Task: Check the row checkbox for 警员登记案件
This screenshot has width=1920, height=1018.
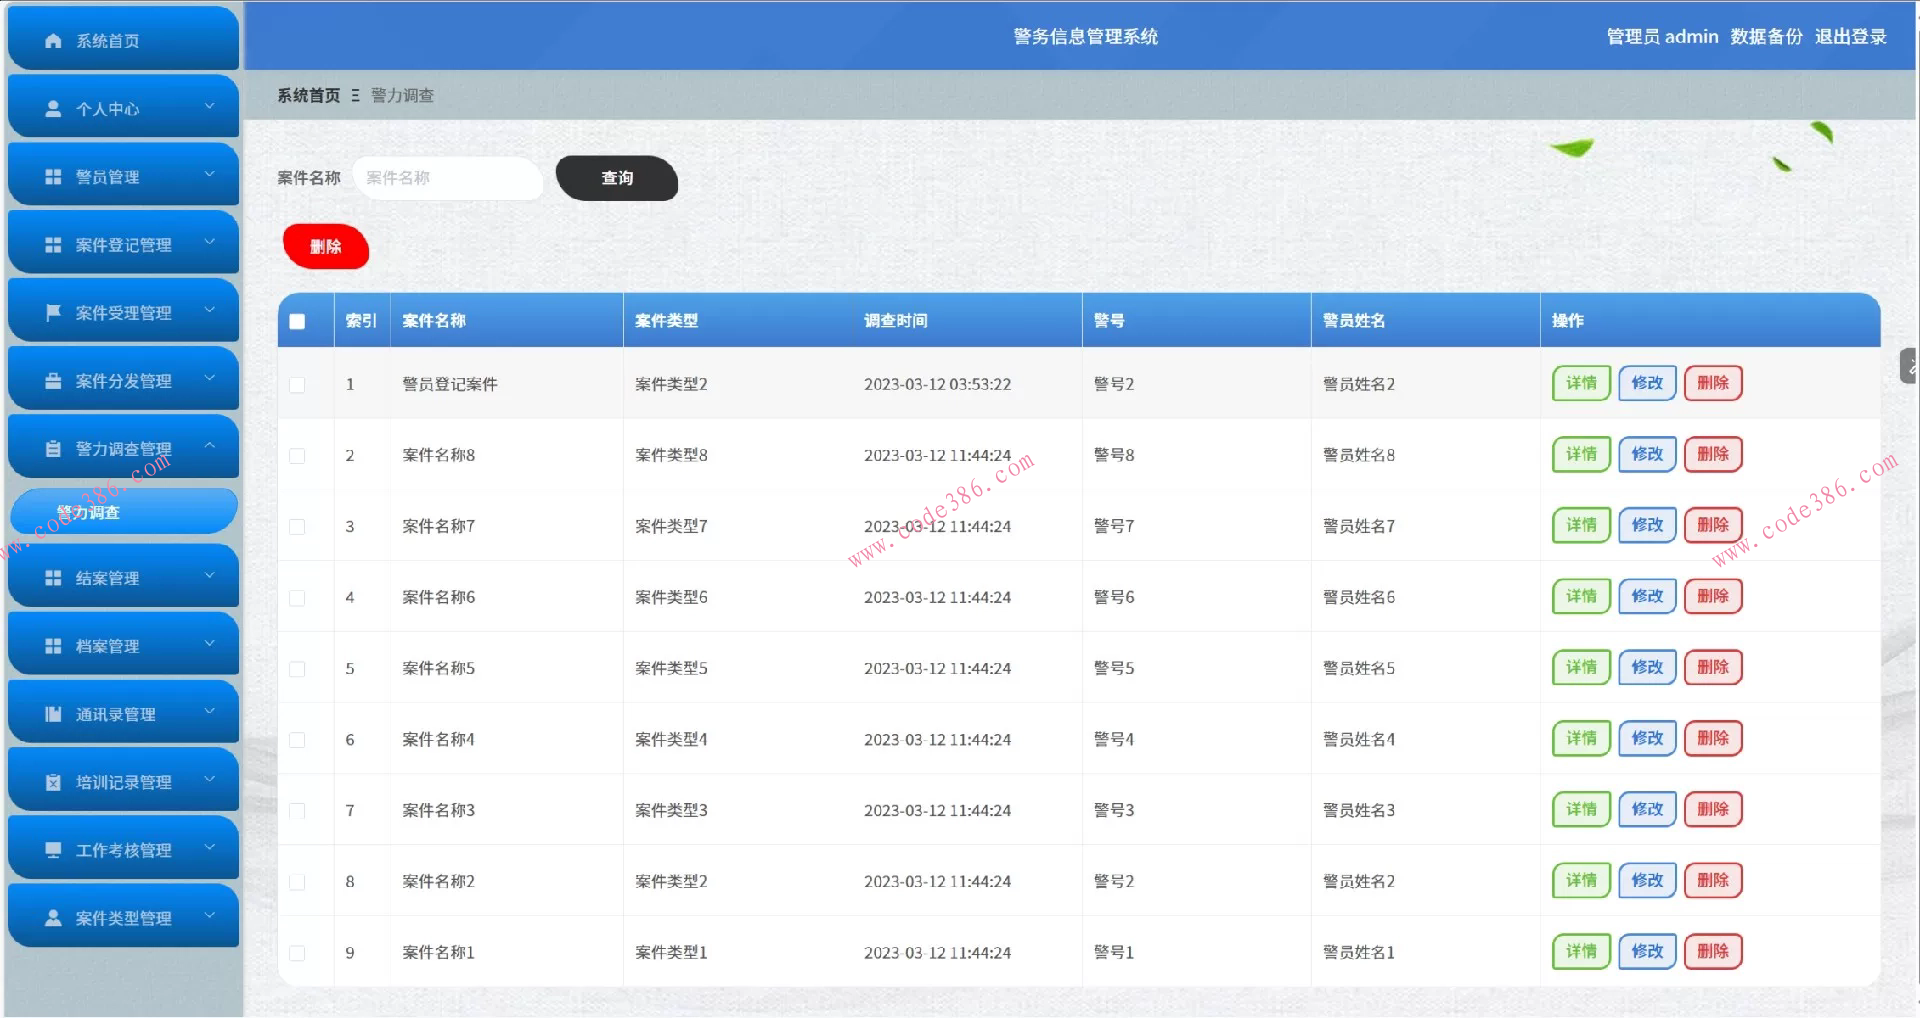Action: pos(296,384)
